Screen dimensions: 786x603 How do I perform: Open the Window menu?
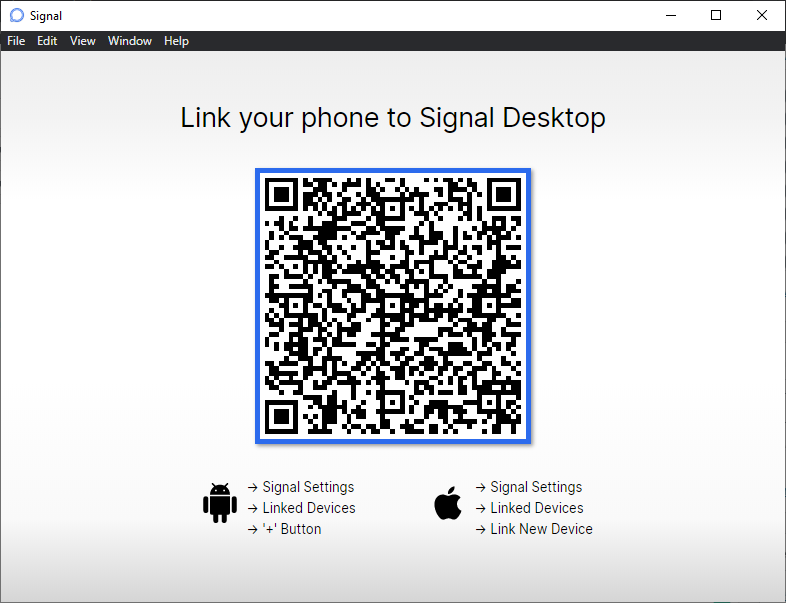click(x=130, y=41)
